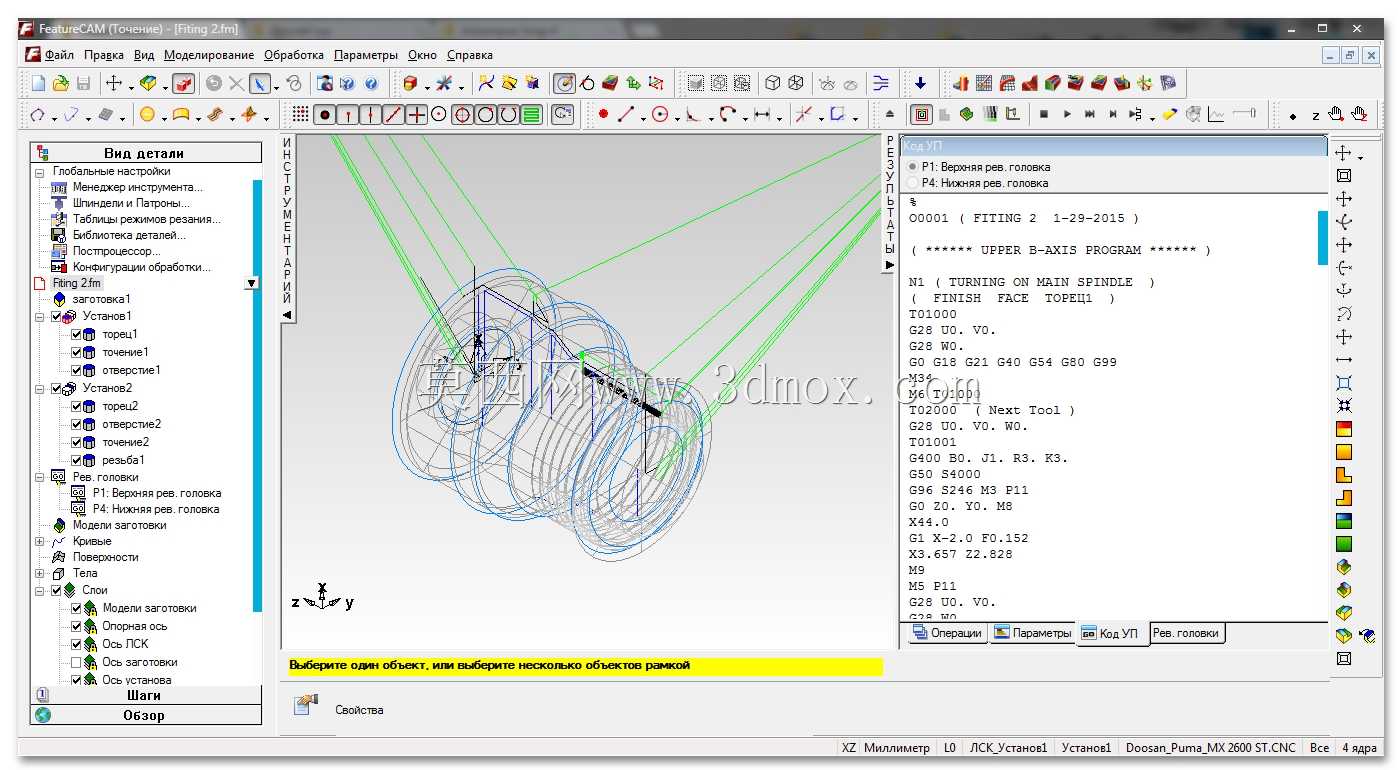This screenshot has width=1398, height=770.
Task: Open the Обзор panel bar
Action: click(146, 715)
